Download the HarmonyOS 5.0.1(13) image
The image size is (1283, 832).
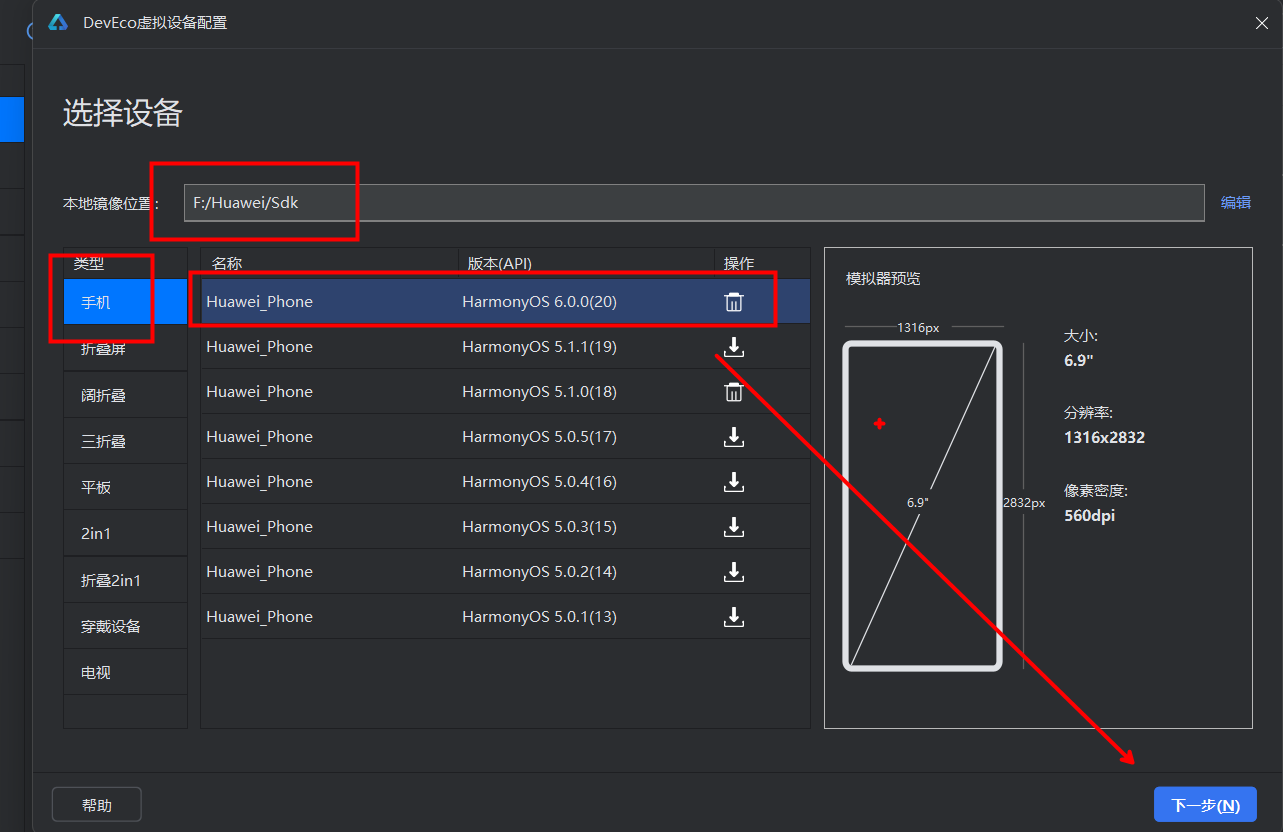click(733, 617)
